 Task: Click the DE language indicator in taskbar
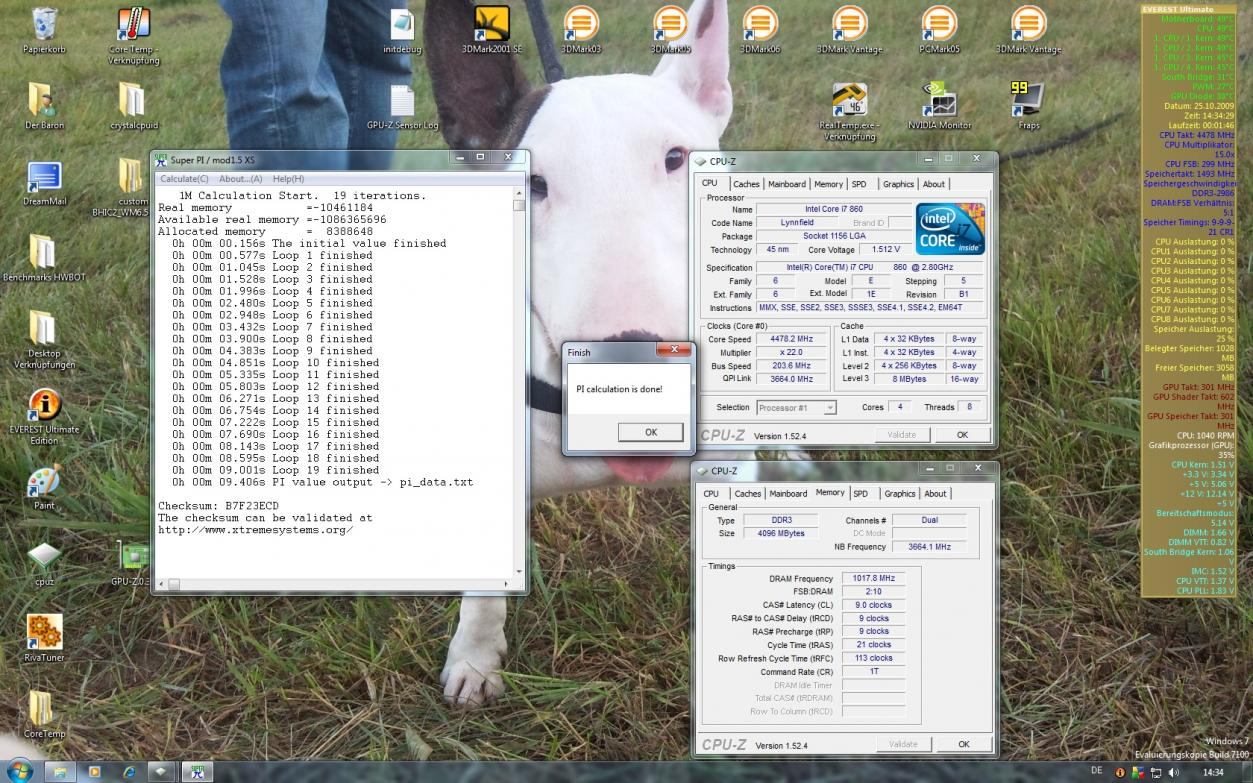(x=1097, y=772)
